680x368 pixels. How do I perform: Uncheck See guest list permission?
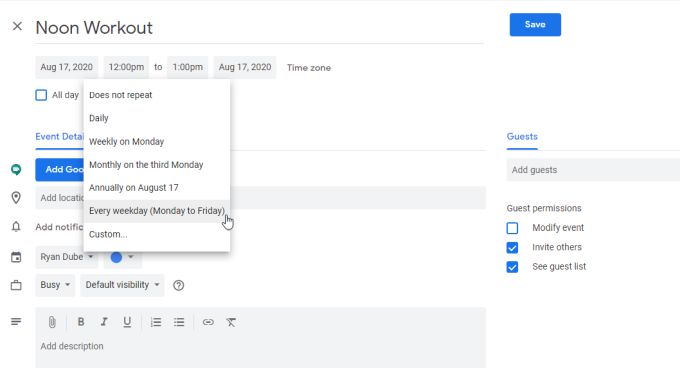(512, 267)
